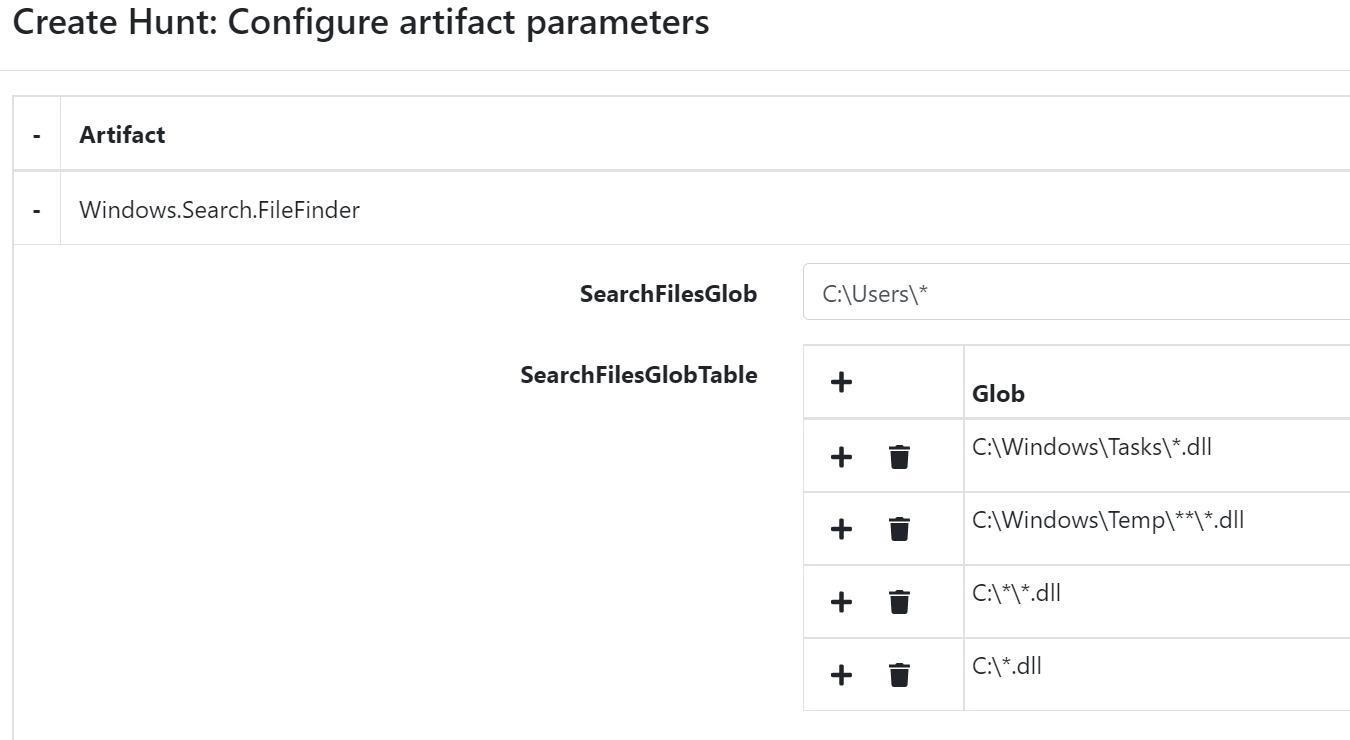This screenshot has width=1350, height=740.
Task: Delete the C:\*.dll glob row
Action: click(x=899, y=675)
